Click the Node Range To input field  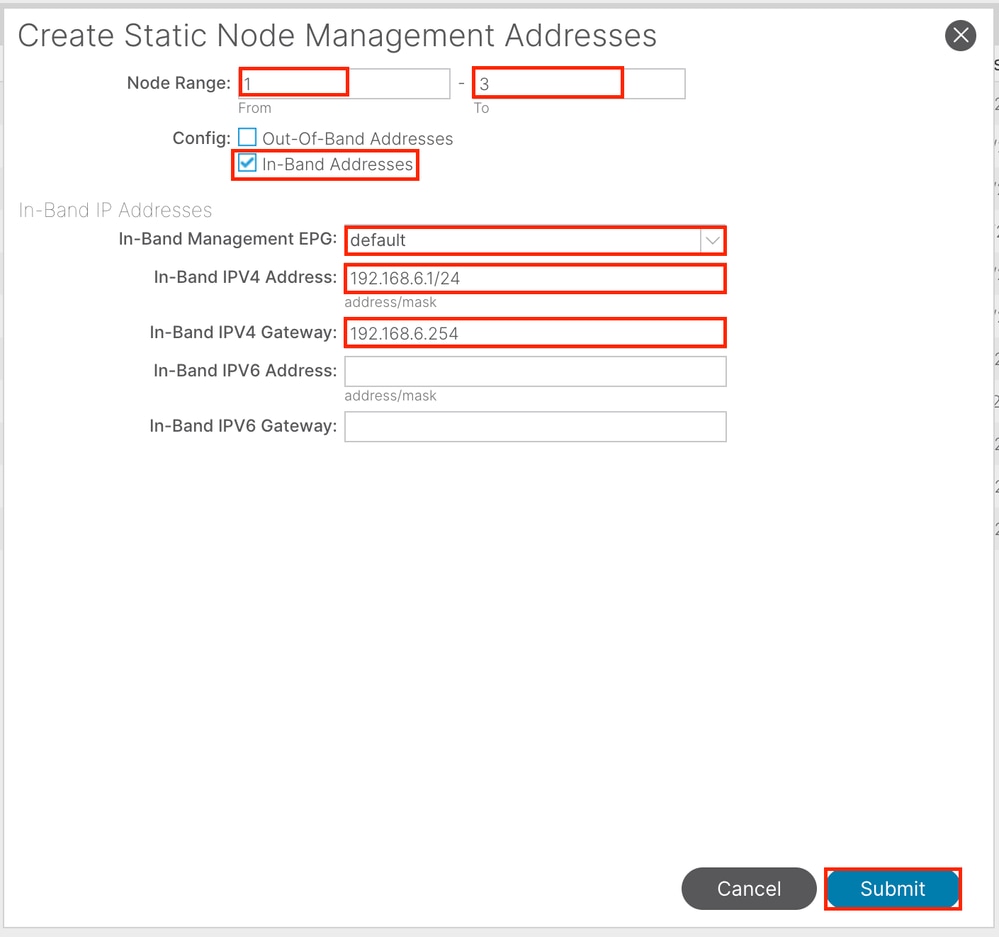click(579, 83)
